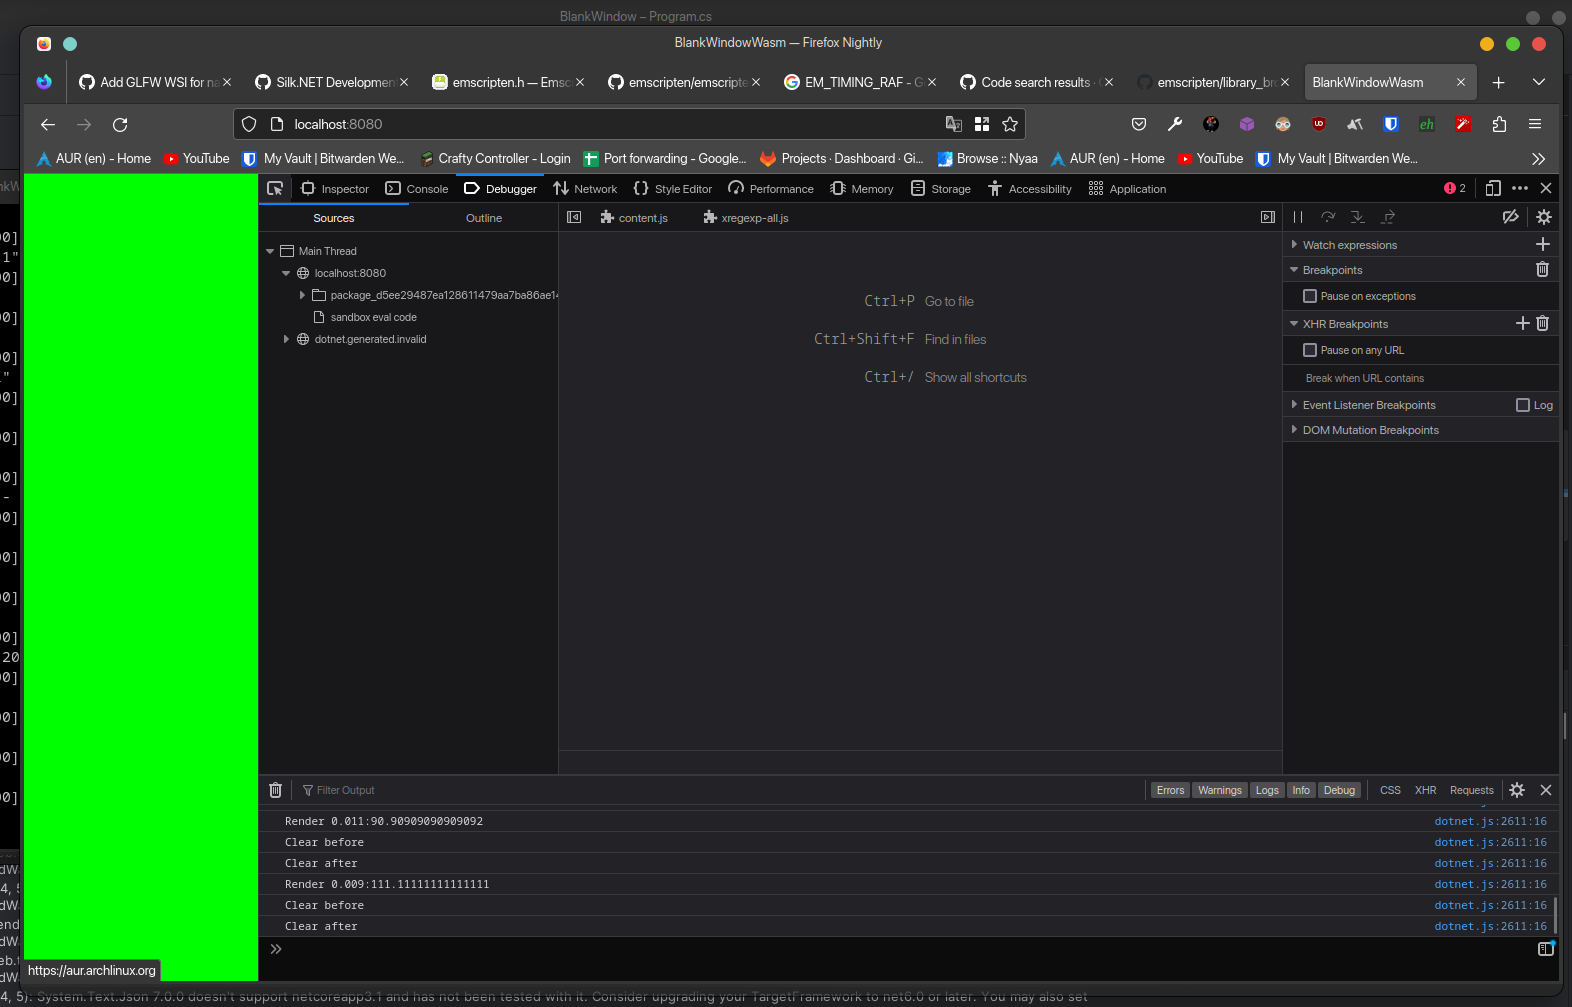Expand the package_d5ee29487ea folder

(x=302, y=295)
